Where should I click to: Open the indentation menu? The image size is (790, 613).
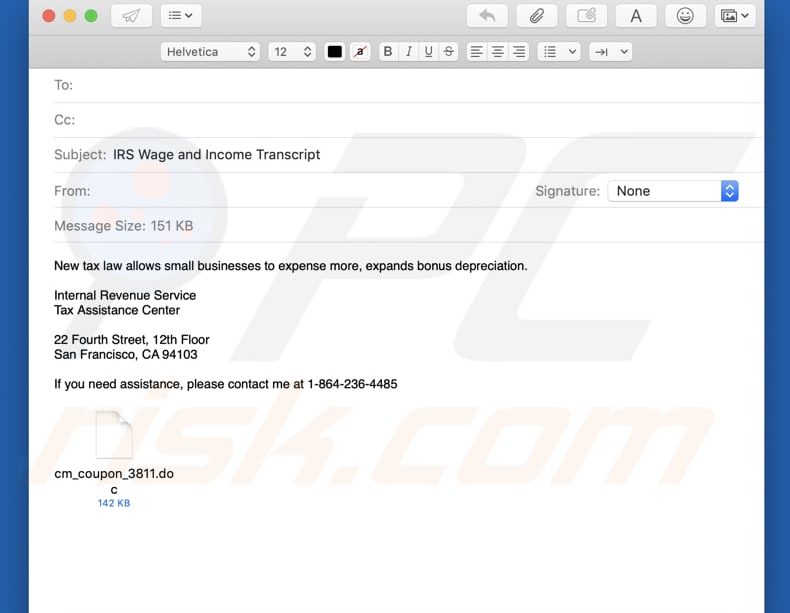click(610, 52)
